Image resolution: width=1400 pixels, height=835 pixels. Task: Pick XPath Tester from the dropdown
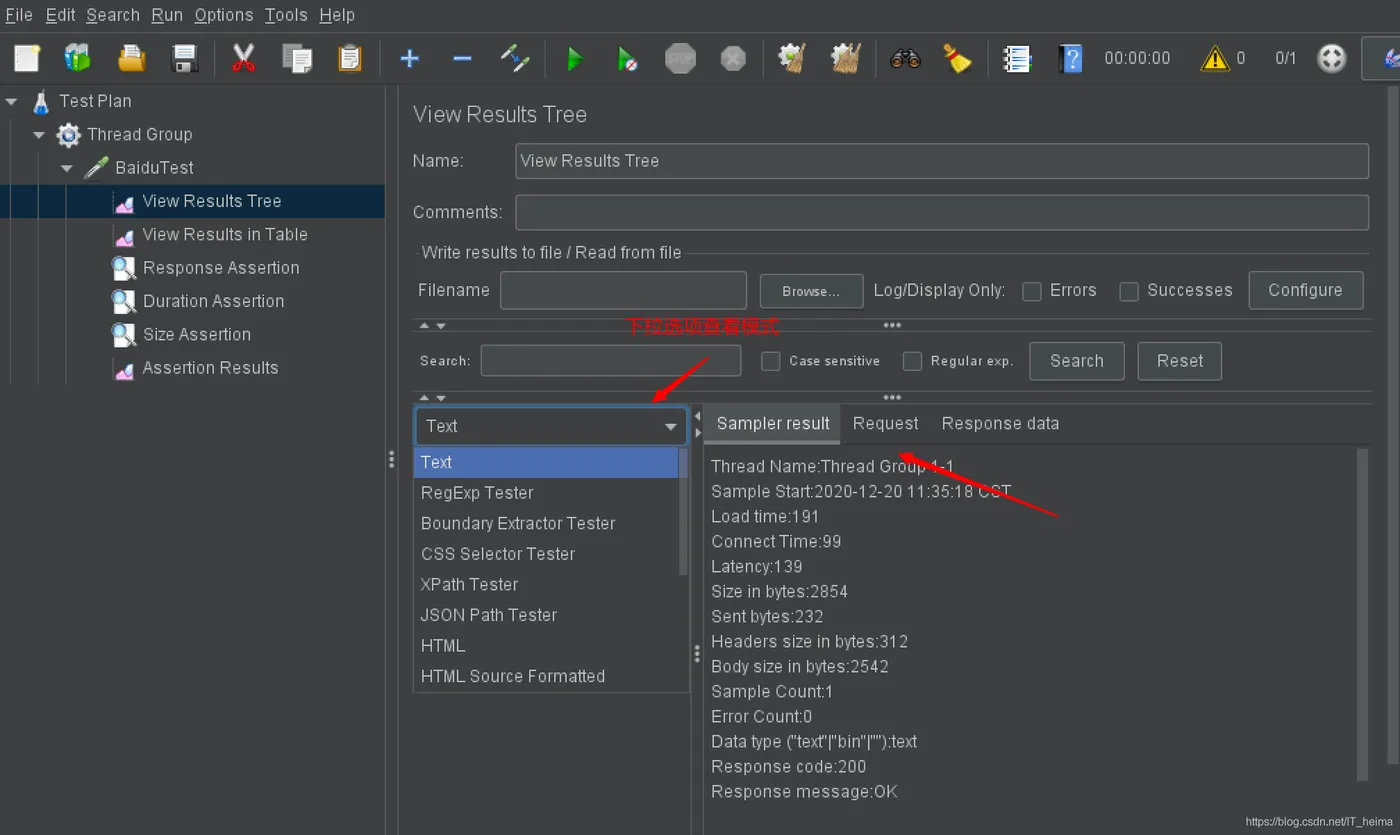[x=547, y=585]
